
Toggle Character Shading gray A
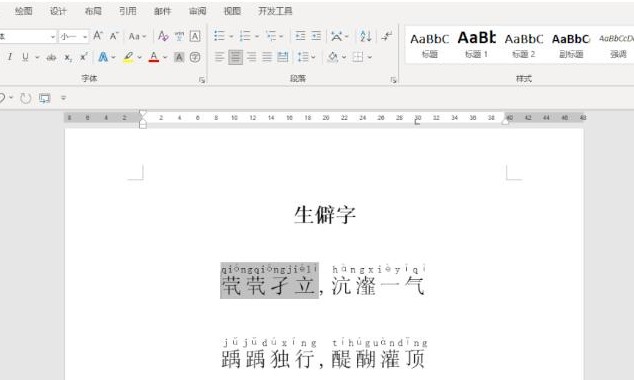click(x=179, y=57)
